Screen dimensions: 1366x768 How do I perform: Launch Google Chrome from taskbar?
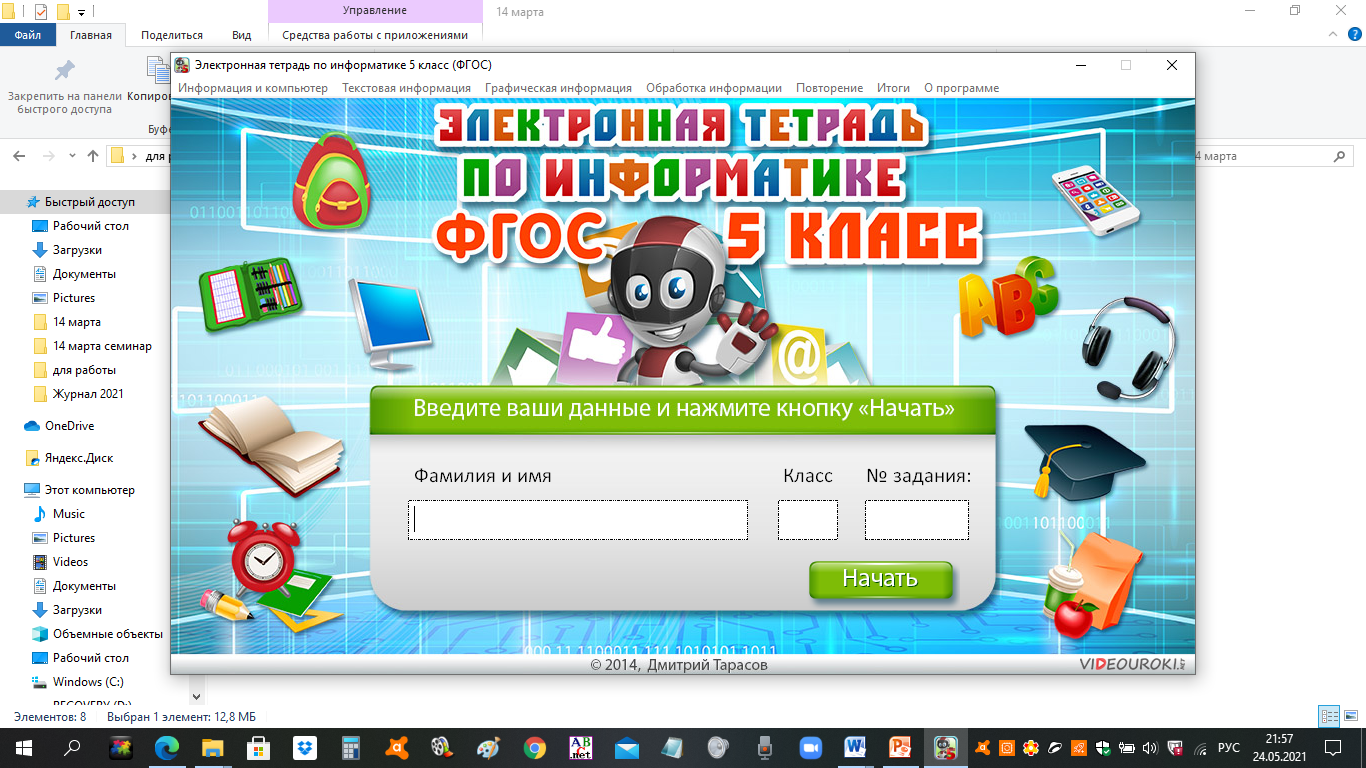point(535,747)
